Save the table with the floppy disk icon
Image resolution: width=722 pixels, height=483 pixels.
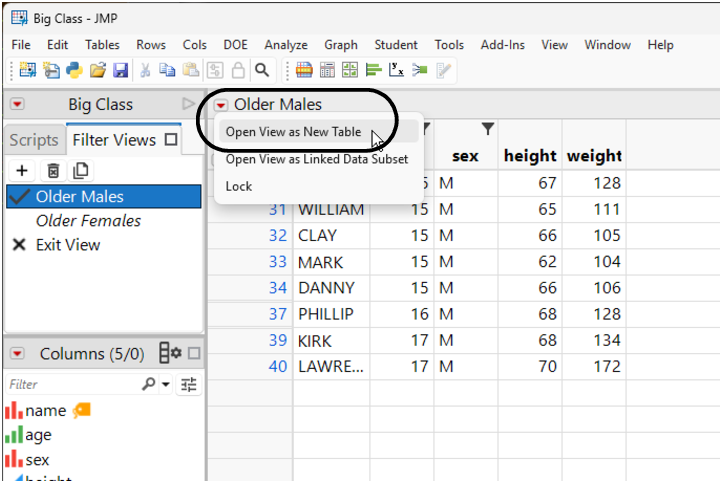(x=121, y=70)
